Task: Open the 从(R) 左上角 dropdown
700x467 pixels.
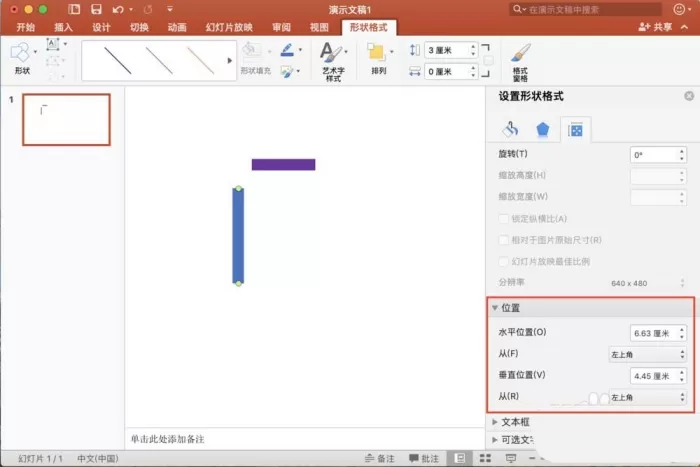Action: 647,397
